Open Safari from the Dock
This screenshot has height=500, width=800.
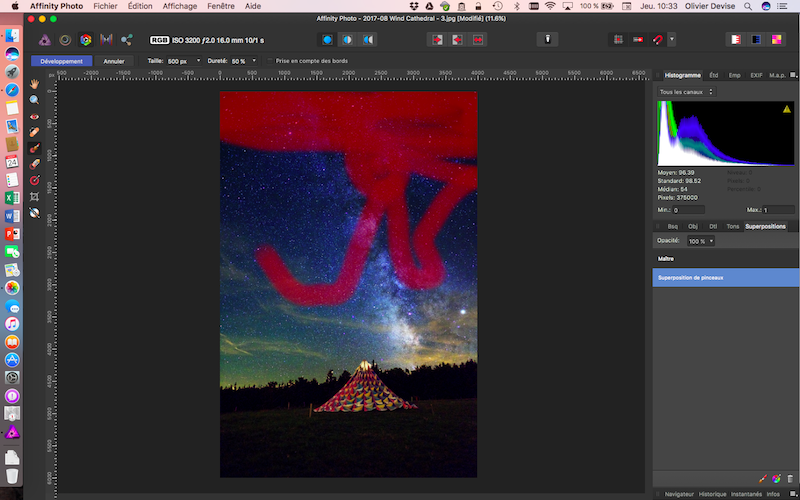(x=12, y=90)
